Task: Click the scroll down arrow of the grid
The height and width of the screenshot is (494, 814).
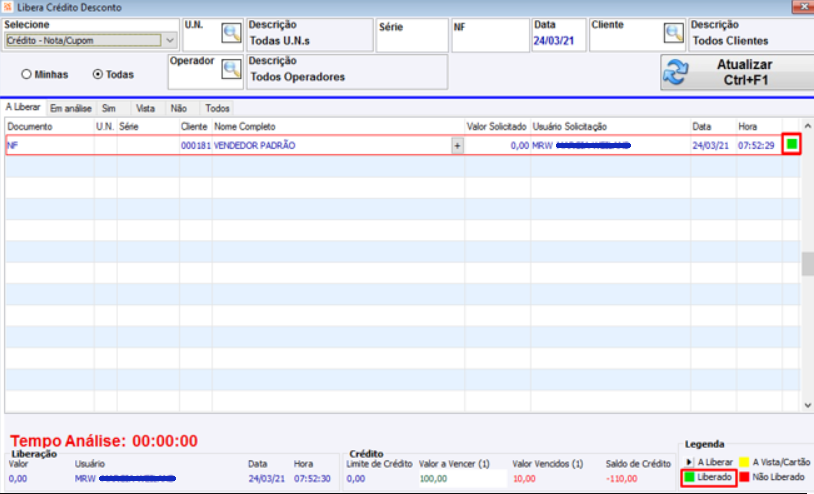Action: coord(807,405)
